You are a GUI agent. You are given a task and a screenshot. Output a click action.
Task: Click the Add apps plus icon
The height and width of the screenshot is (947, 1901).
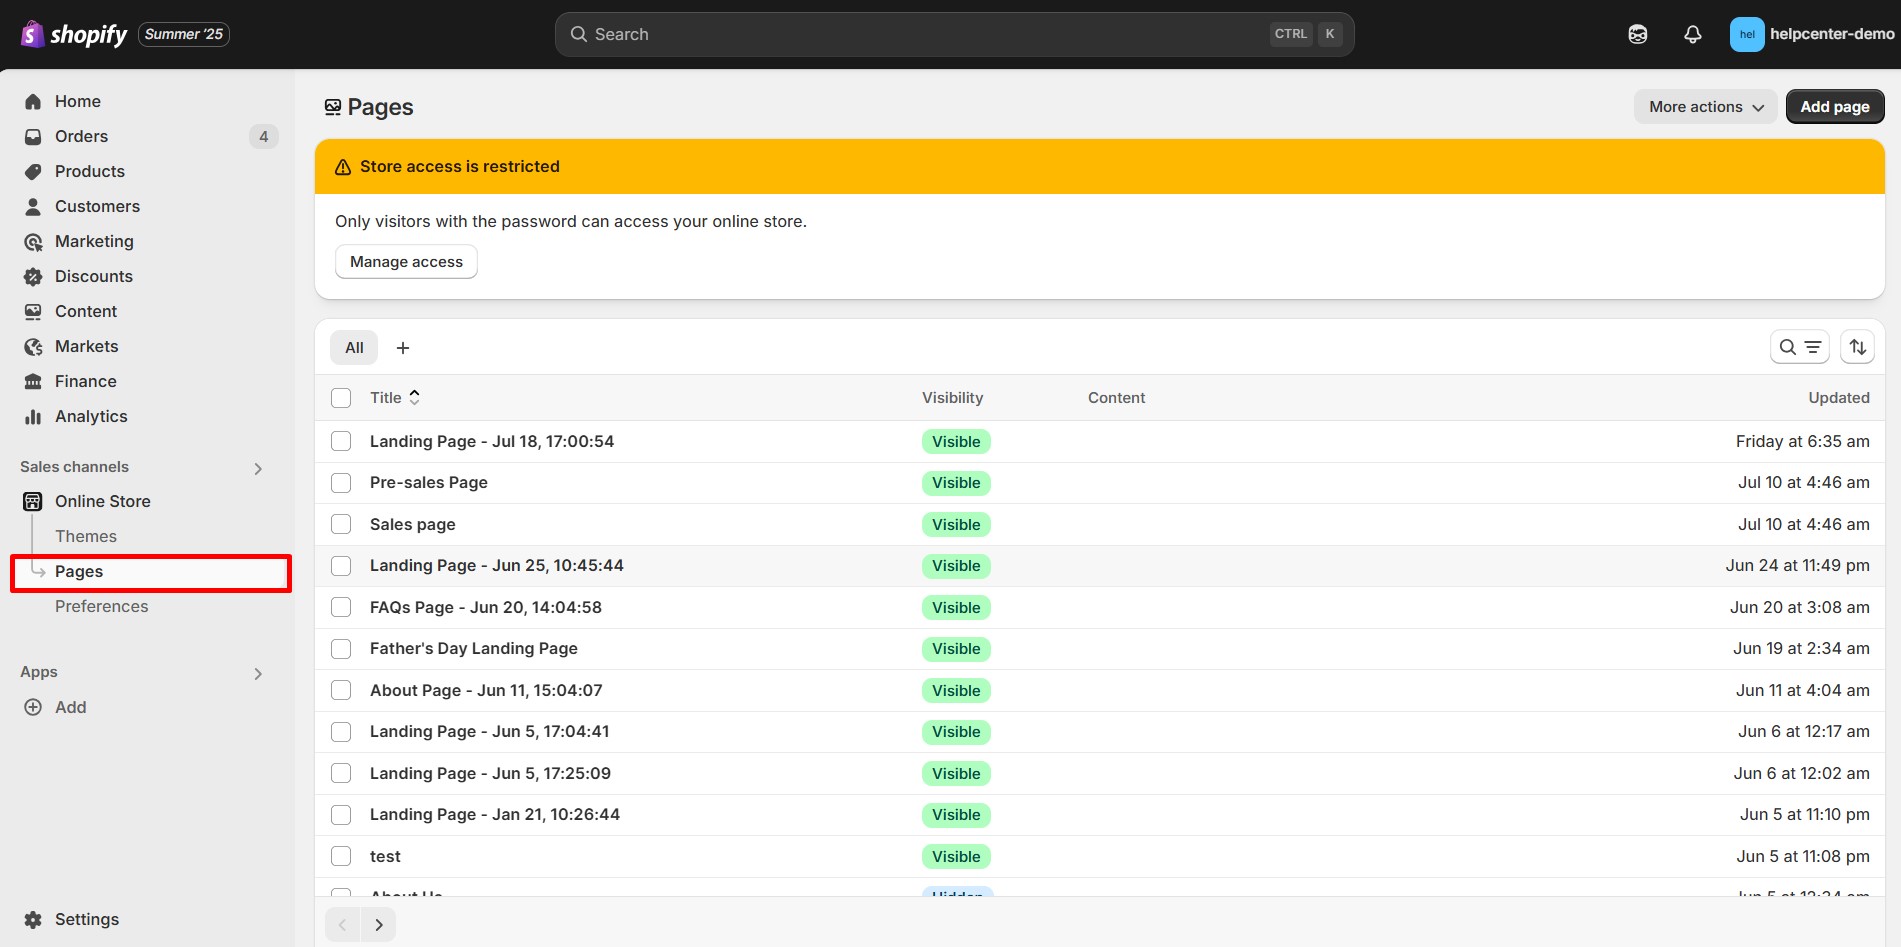(x=33, y=707)
